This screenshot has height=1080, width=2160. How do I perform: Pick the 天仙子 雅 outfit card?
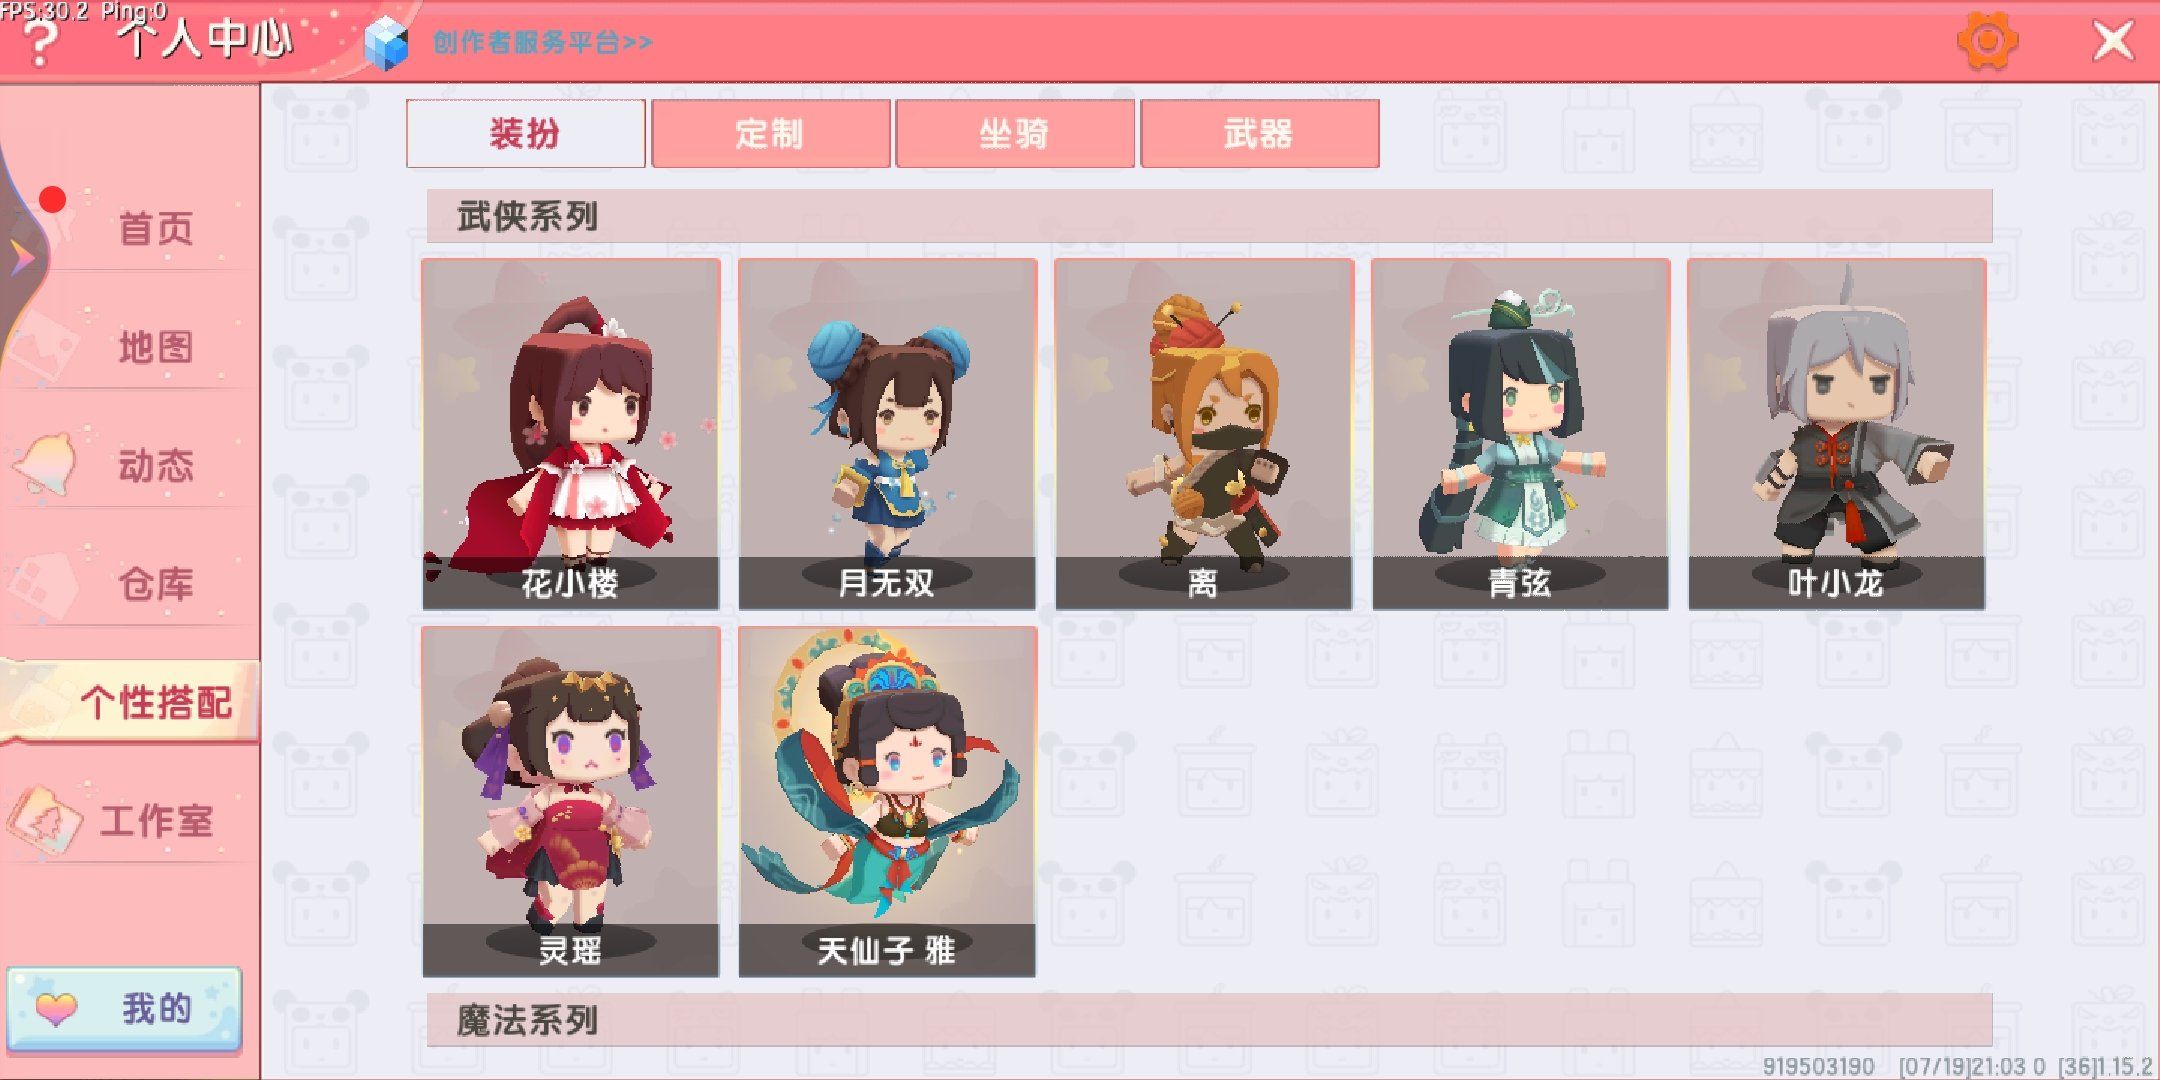887,802
